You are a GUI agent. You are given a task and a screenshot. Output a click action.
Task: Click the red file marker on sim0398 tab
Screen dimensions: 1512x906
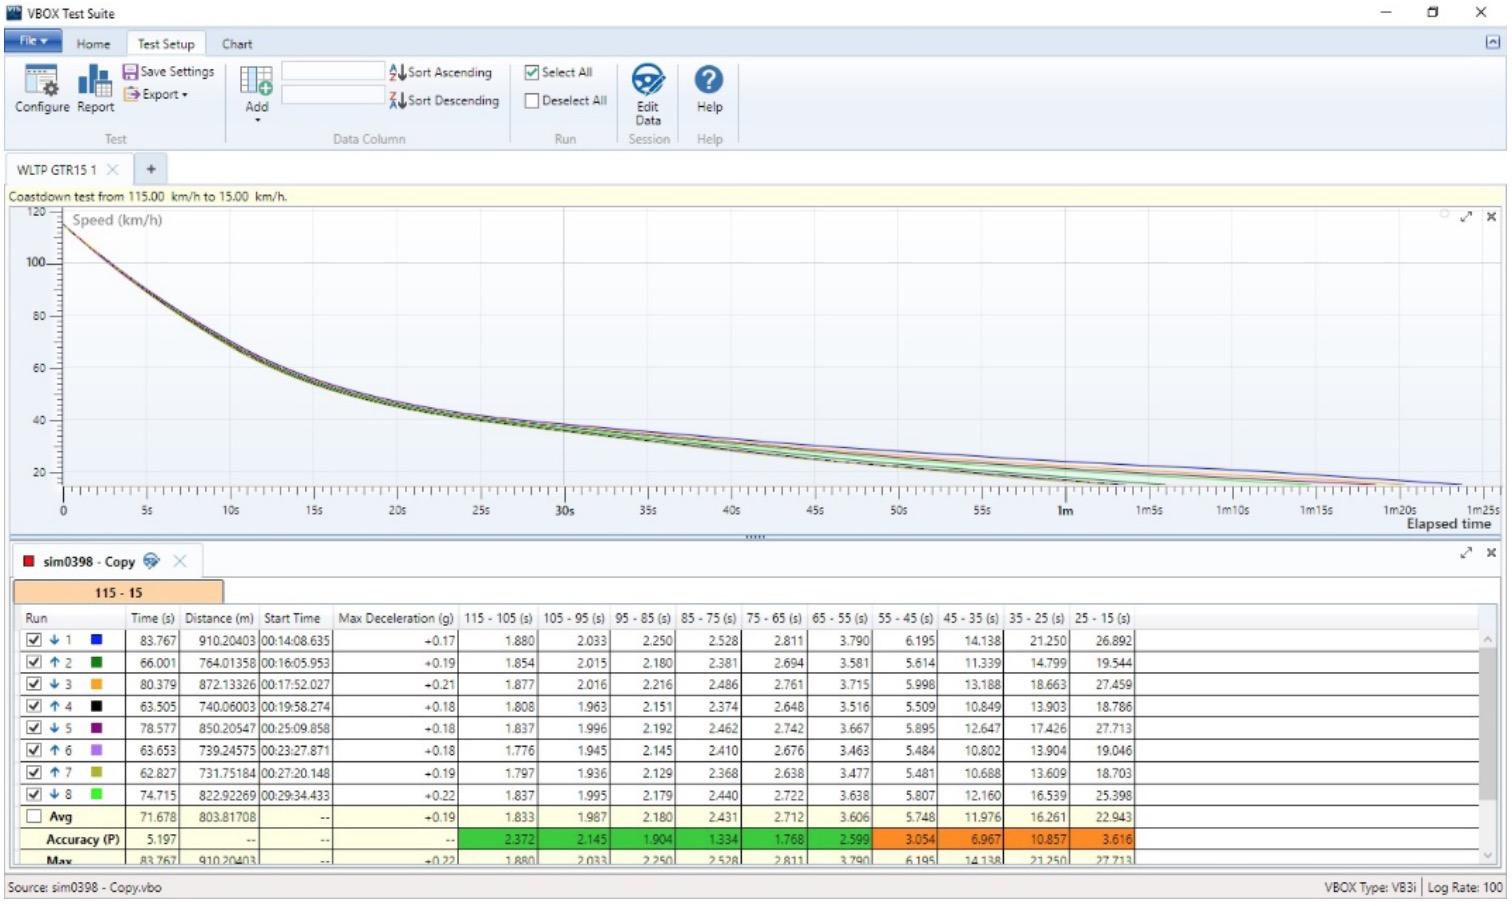(29, 561)
